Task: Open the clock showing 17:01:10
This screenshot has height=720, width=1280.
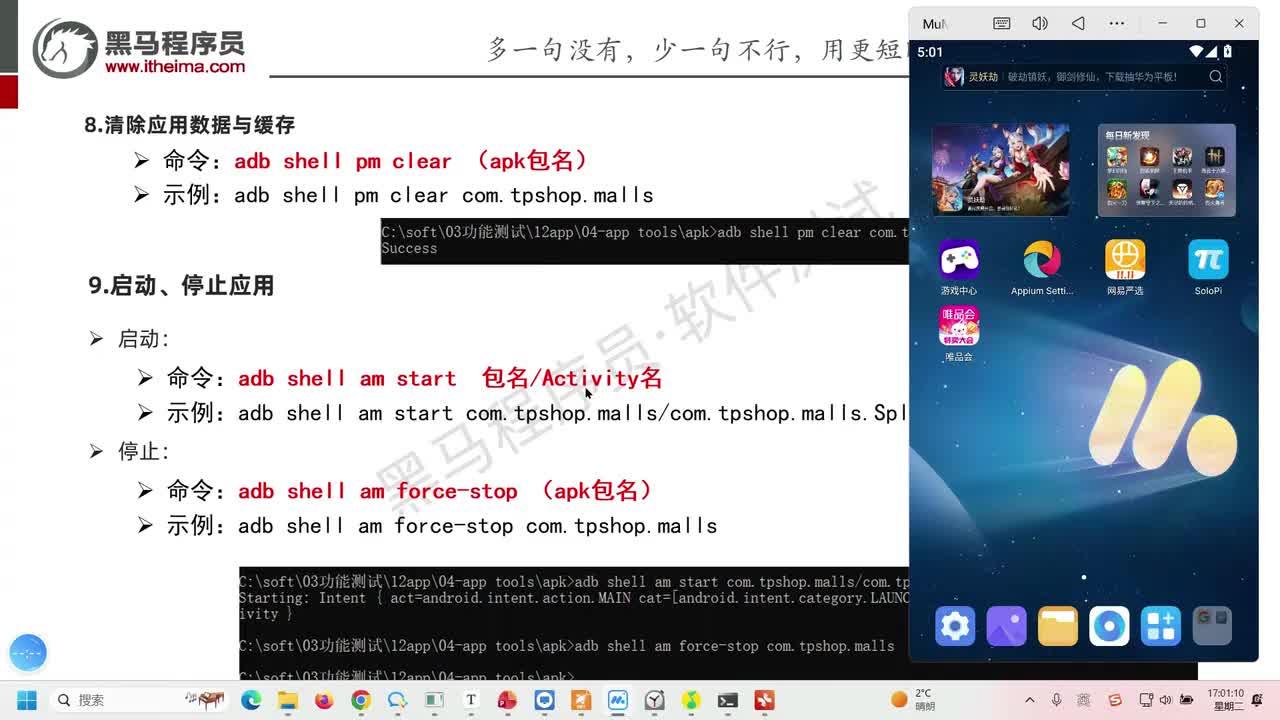Action: point(1225,699)
